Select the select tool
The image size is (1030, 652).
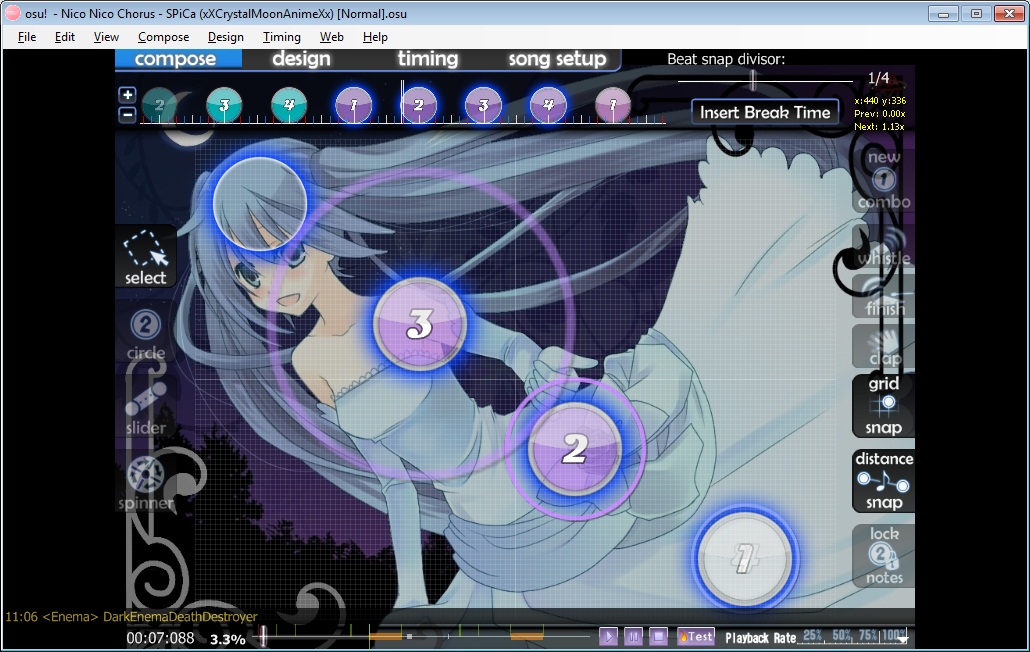click(x=145, y=257)
